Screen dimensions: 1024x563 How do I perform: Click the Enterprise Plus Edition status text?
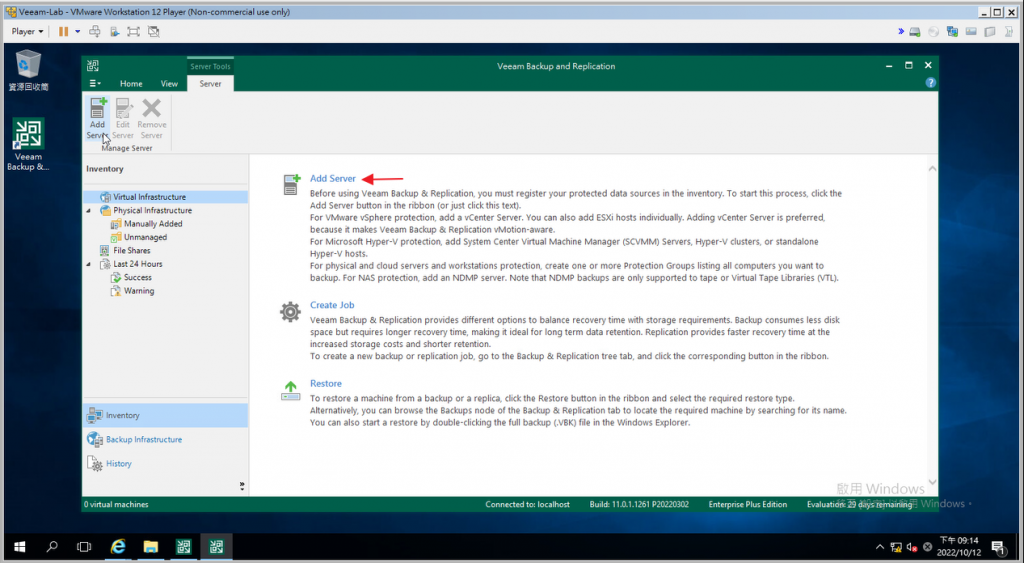pos(748,504)
